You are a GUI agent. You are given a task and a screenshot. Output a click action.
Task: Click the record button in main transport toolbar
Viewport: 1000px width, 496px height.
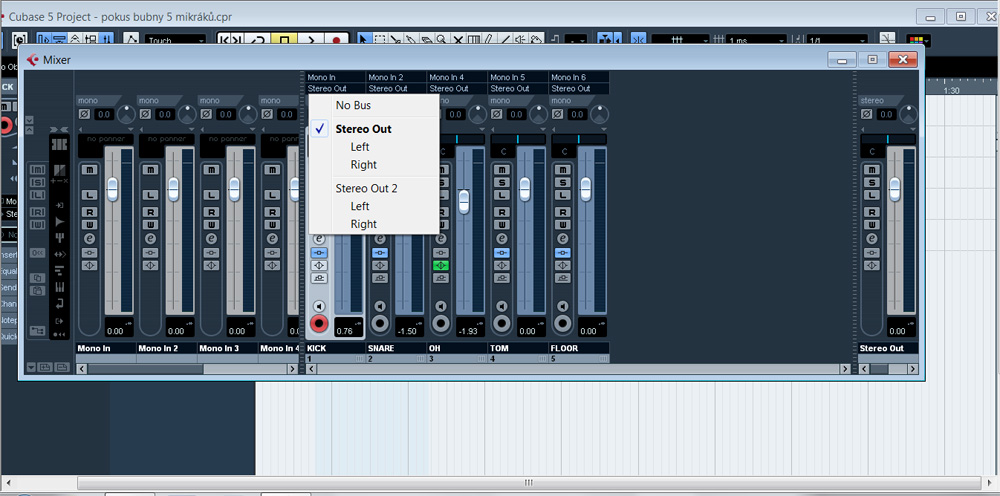click(x=337, y=40)
